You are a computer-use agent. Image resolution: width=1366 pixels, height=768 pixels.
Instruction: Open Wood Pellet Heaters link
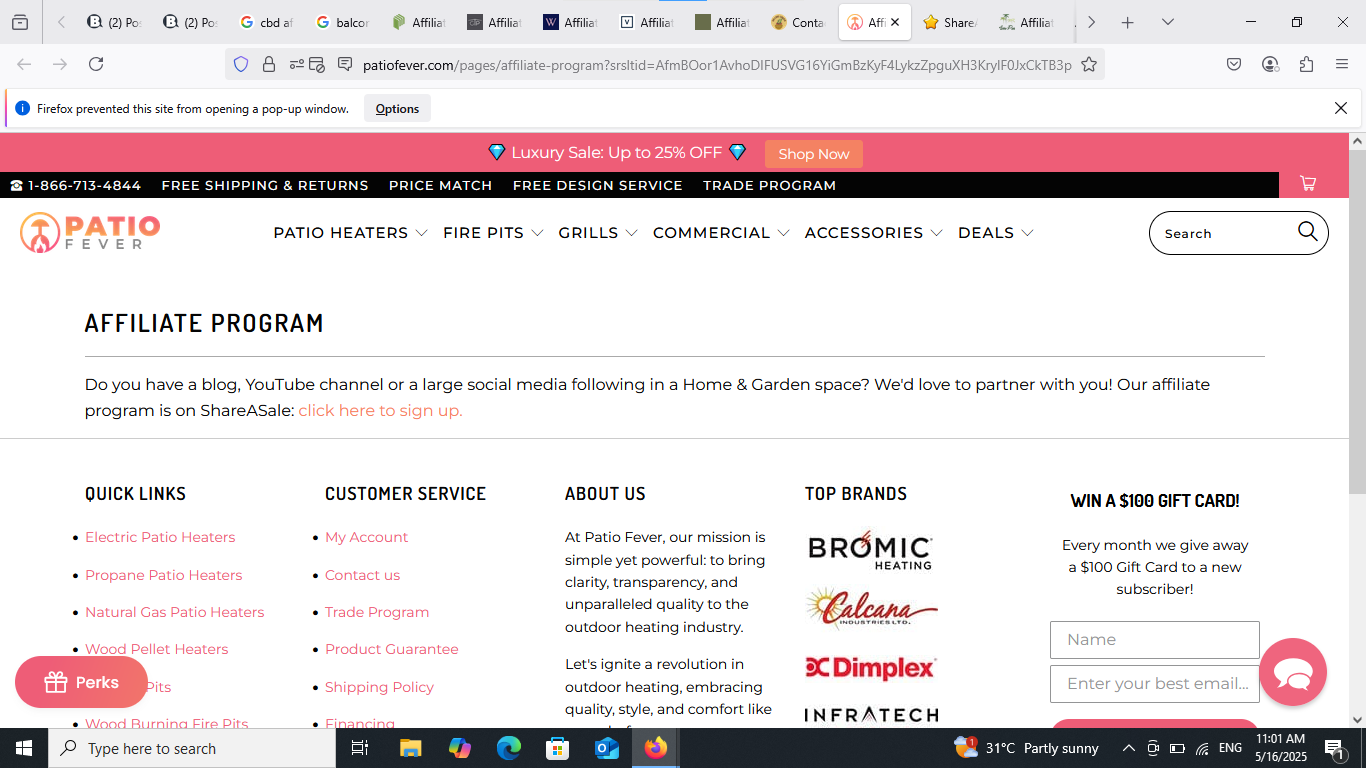(x=157, y=649)
